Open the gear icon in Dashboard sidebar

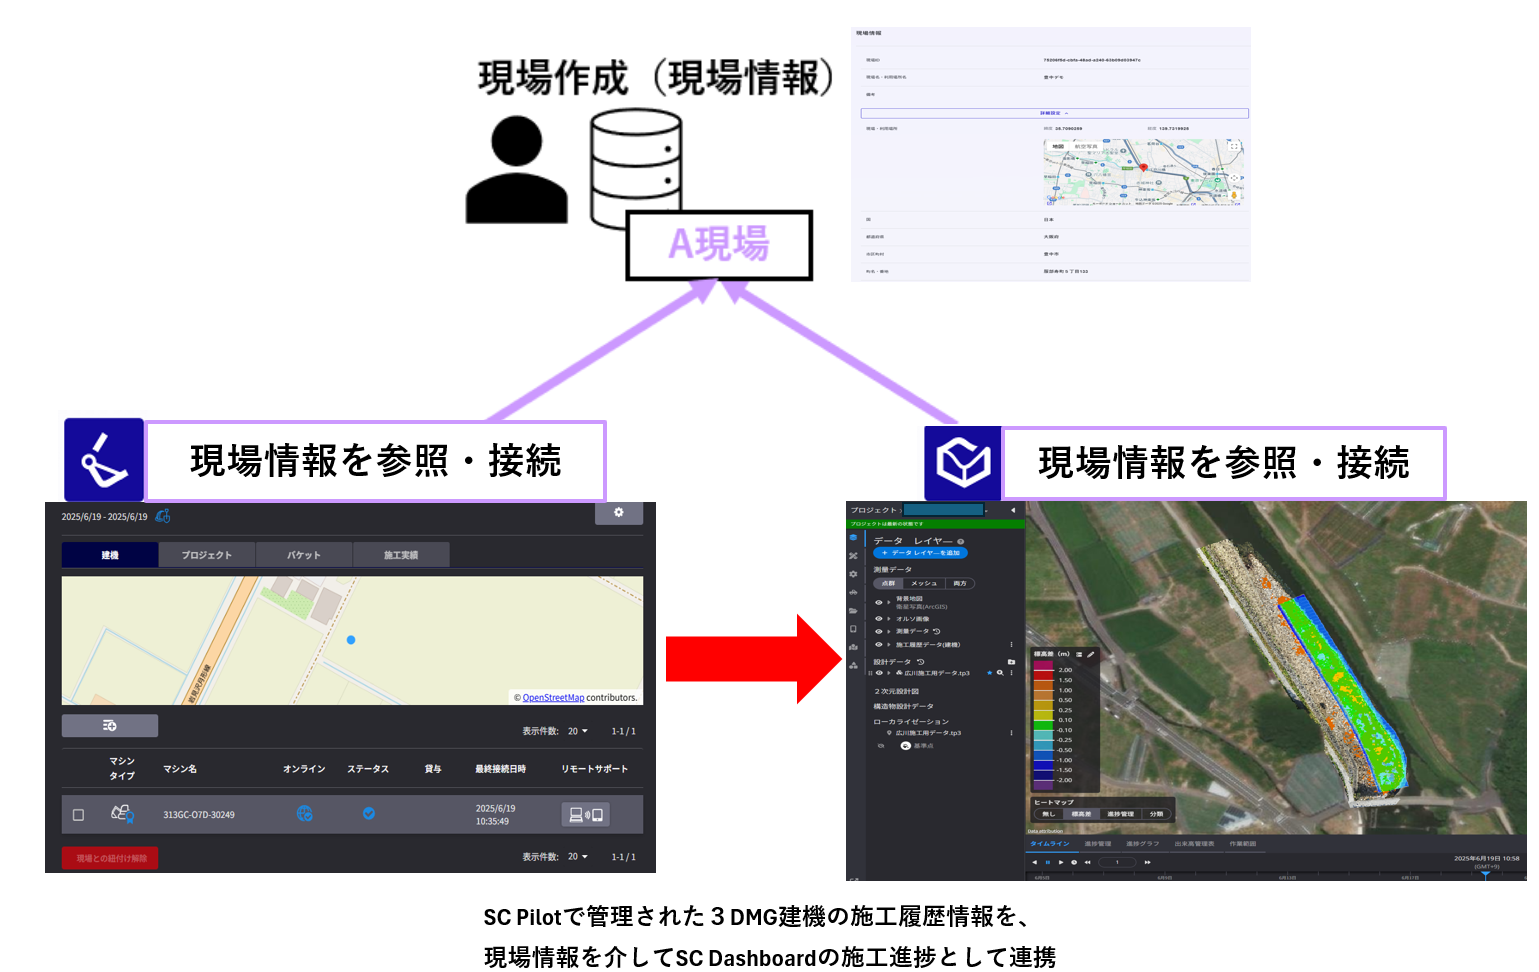tap(853, 574)
